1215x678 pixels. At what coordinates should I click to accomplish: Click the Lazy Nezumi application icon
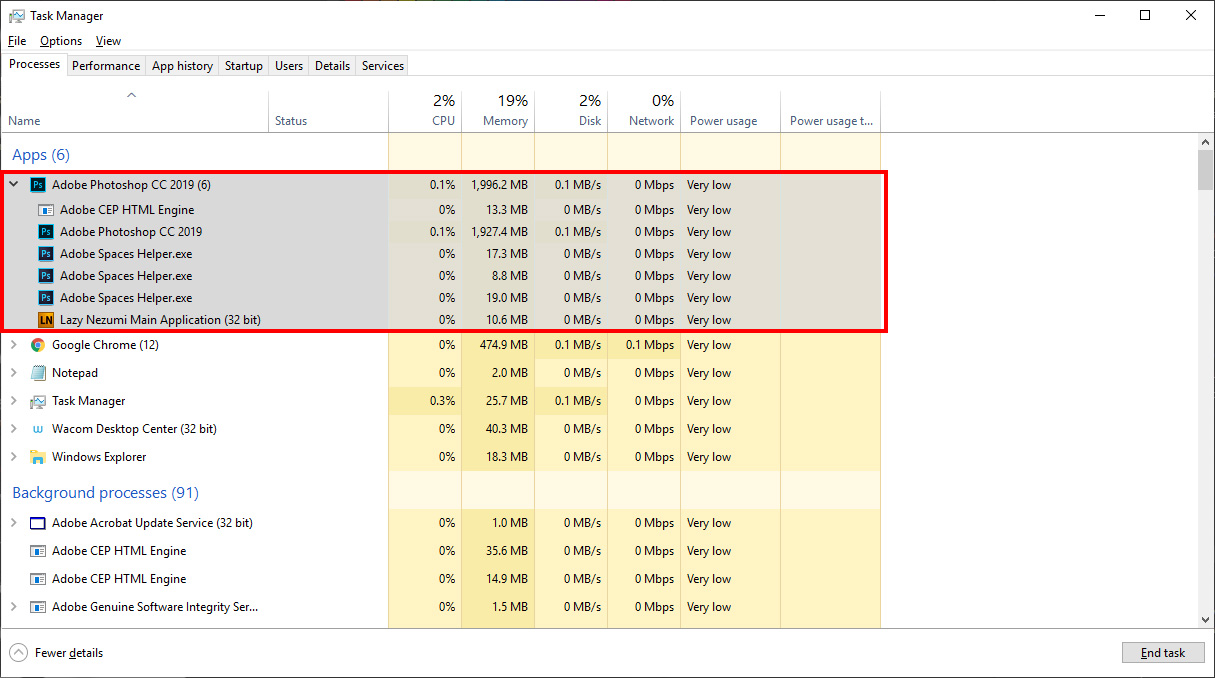coord(45,320)
